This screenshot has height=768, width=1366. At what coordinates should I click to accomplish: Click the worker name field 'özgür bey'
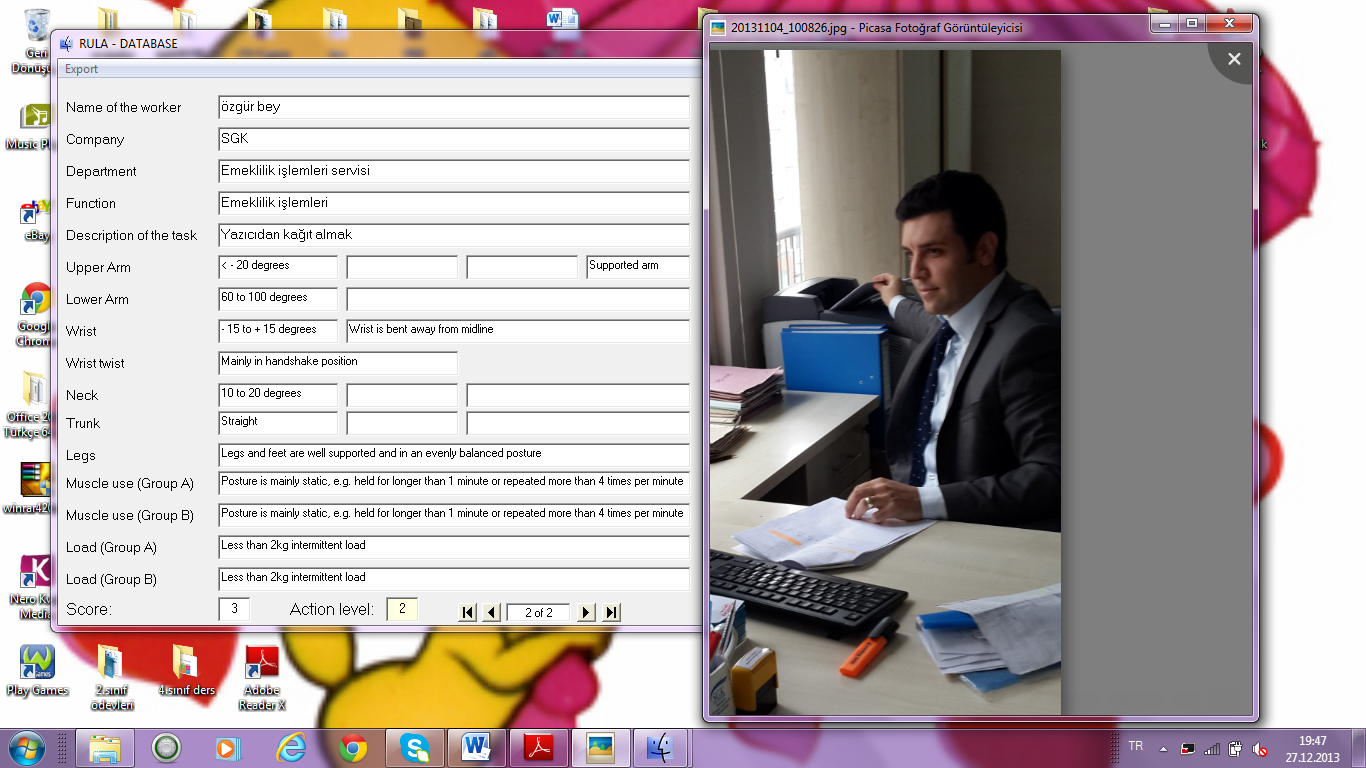pyautogui.click(x=454, y=107)
